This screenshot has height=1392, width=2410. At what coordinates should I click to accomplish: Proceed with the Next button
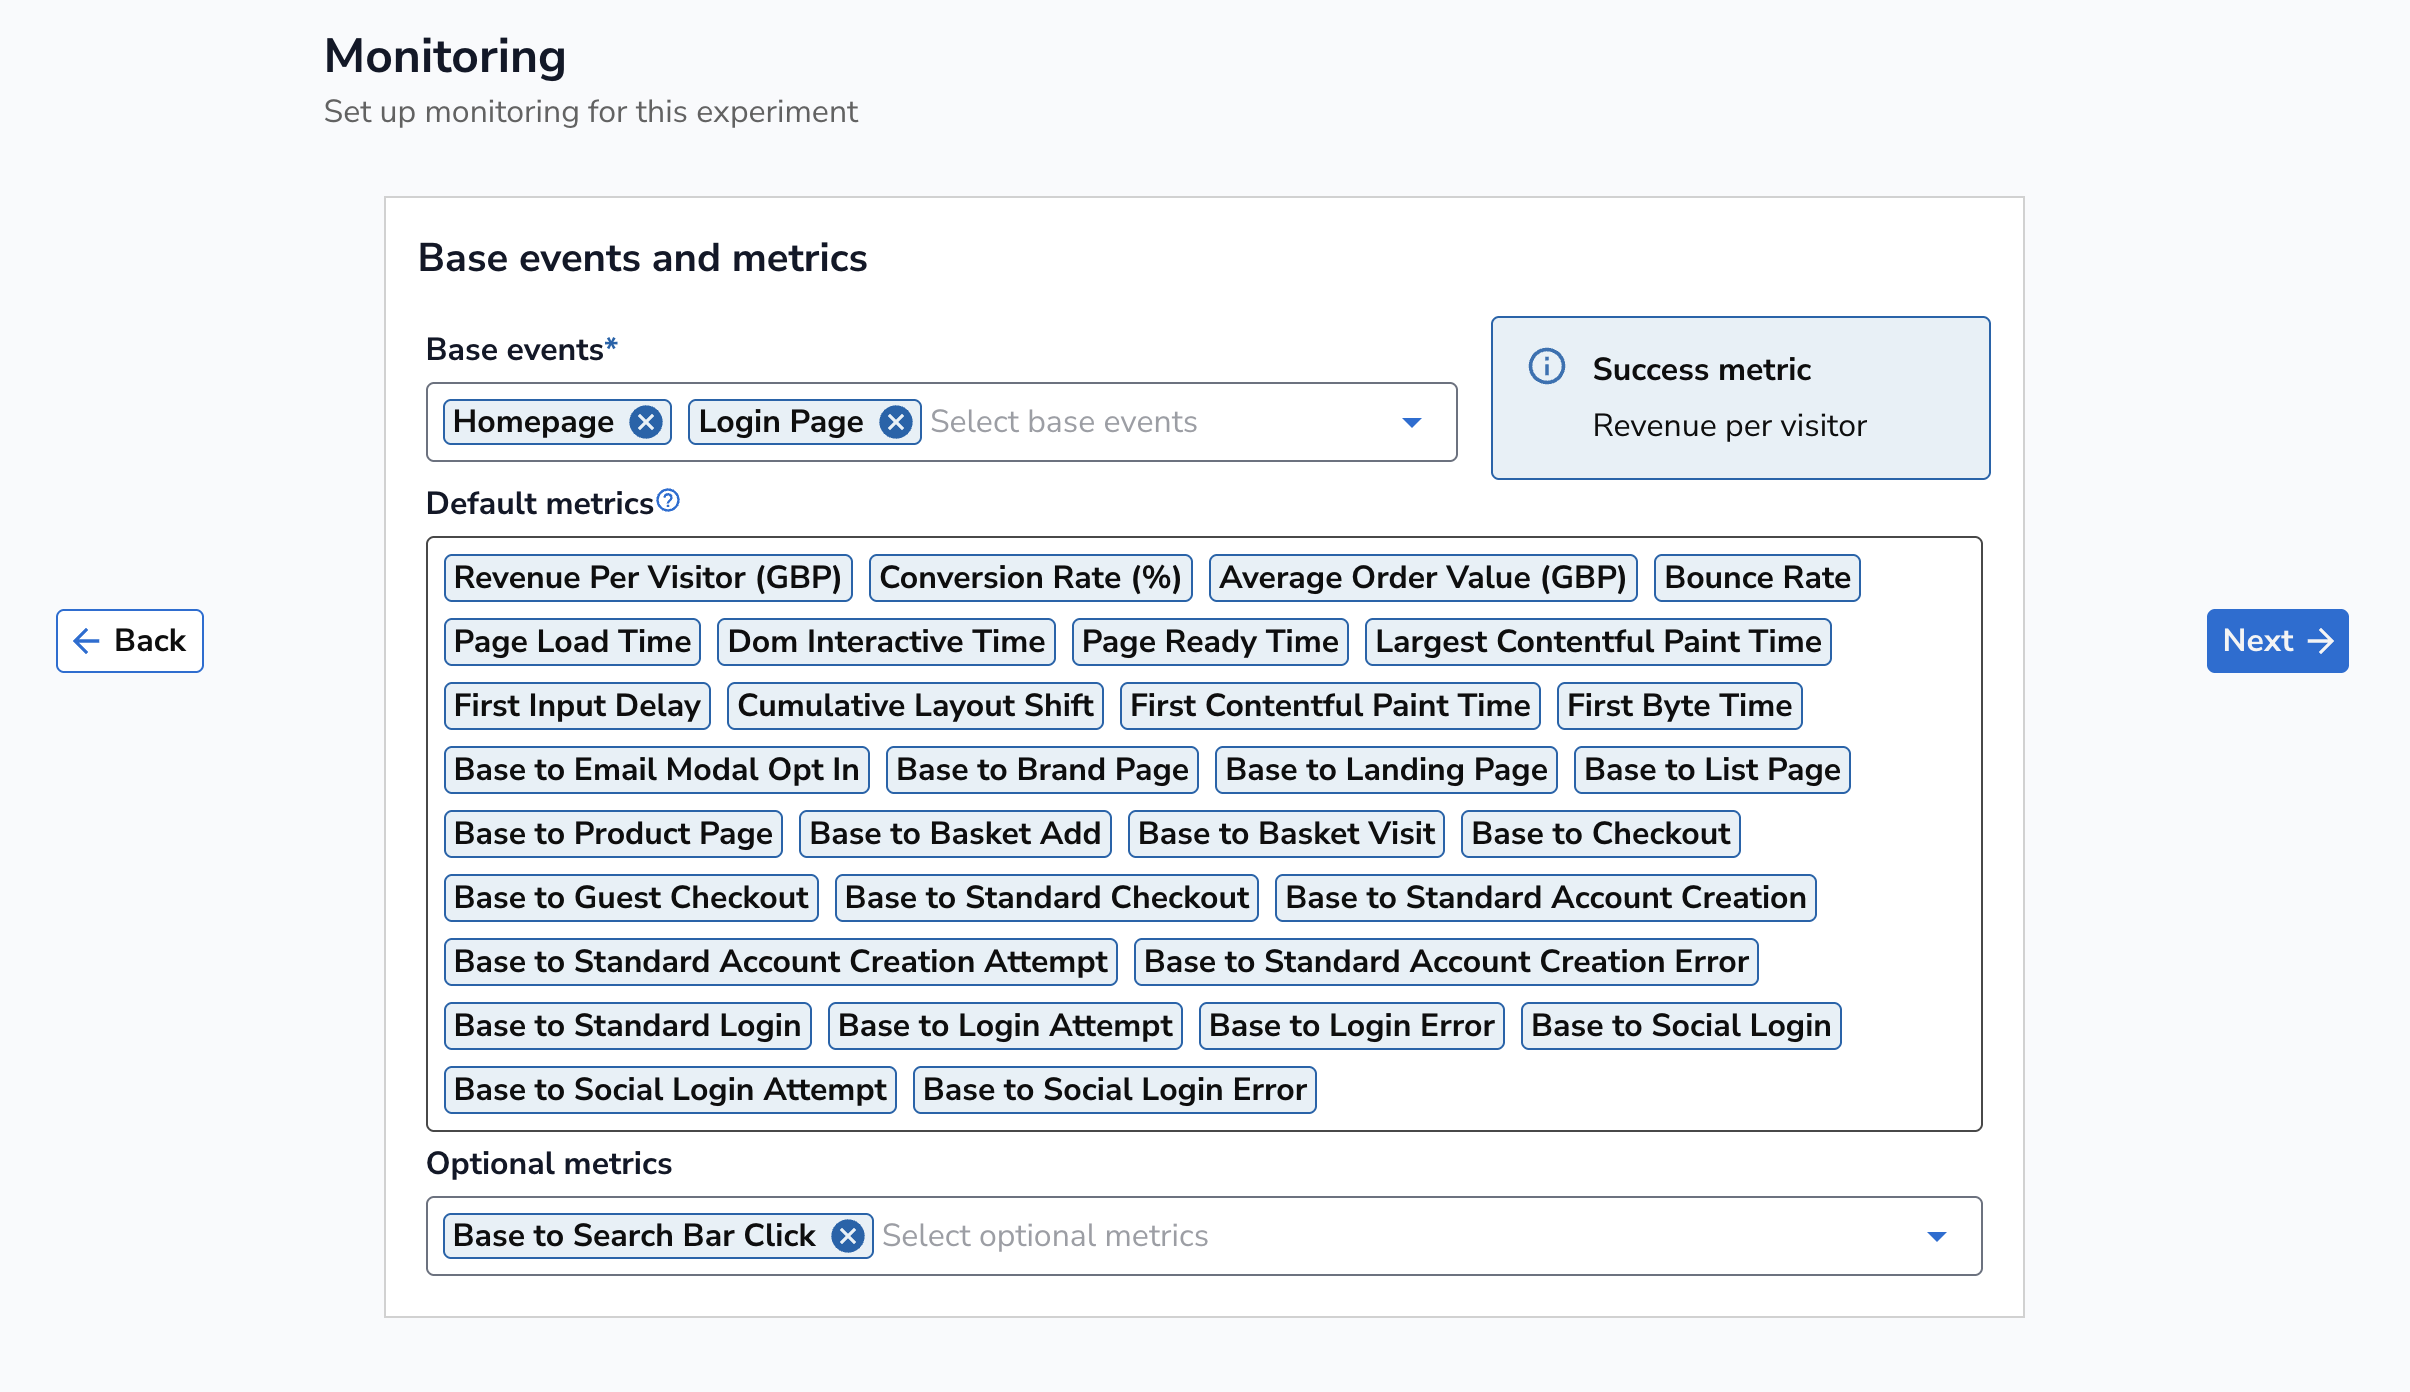pos(2277,641)
